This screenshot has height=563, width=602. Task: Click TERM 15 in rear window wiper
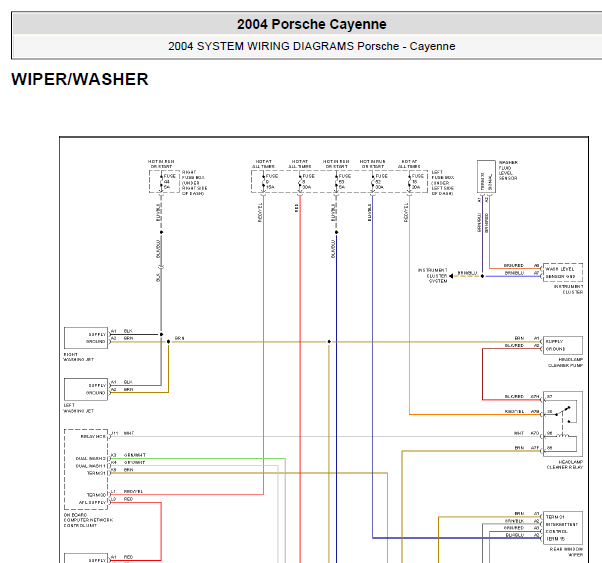point(555,539)
